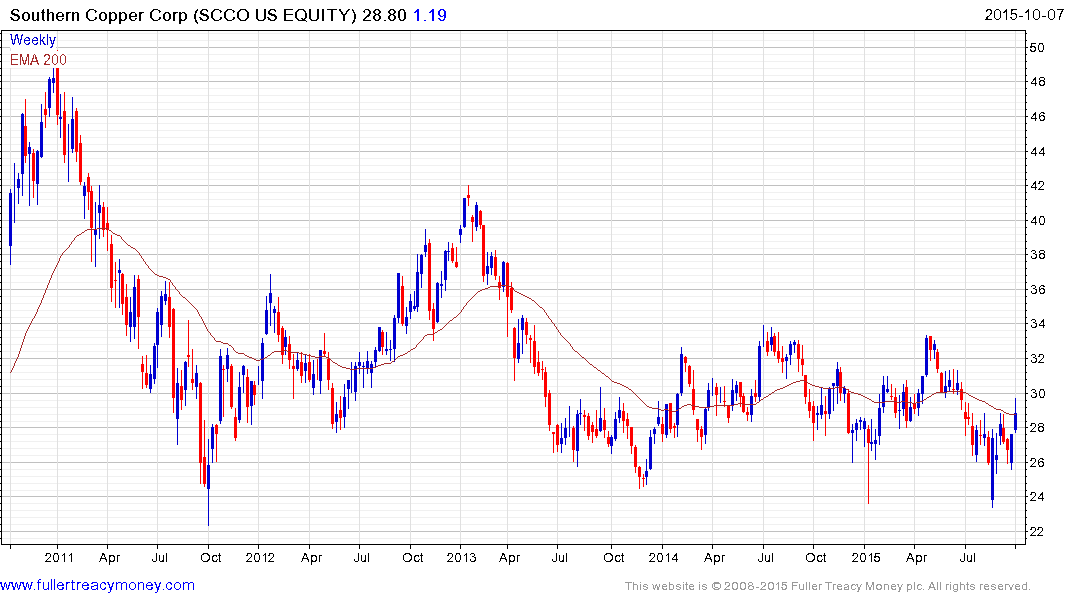Click the 36 price axis label
This screenshot has height=600, width=1075.
[1037, 289]
